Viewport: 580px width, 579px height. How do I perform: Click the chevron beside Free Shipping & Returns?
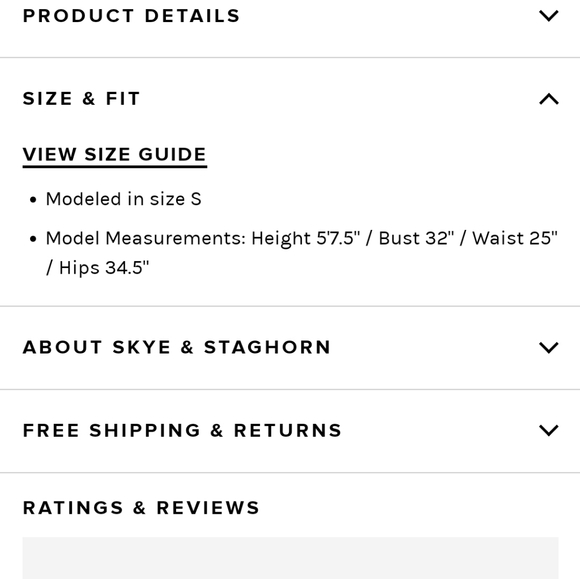point(549,430)
